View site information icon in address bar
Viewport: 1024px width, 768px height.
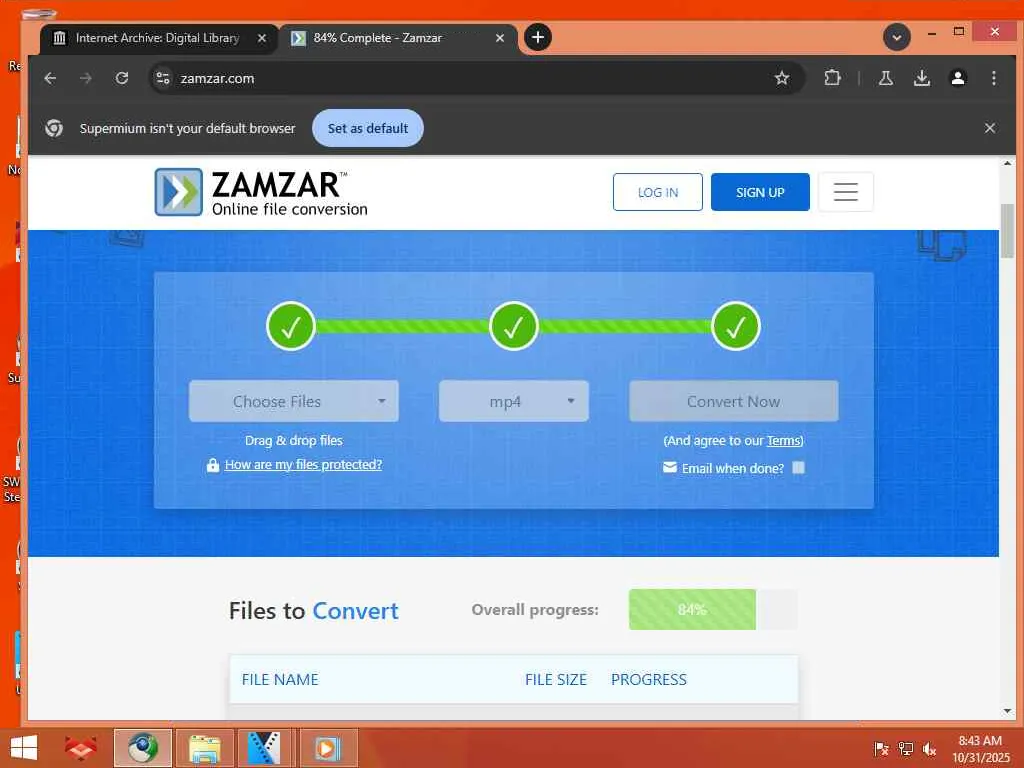163,78
